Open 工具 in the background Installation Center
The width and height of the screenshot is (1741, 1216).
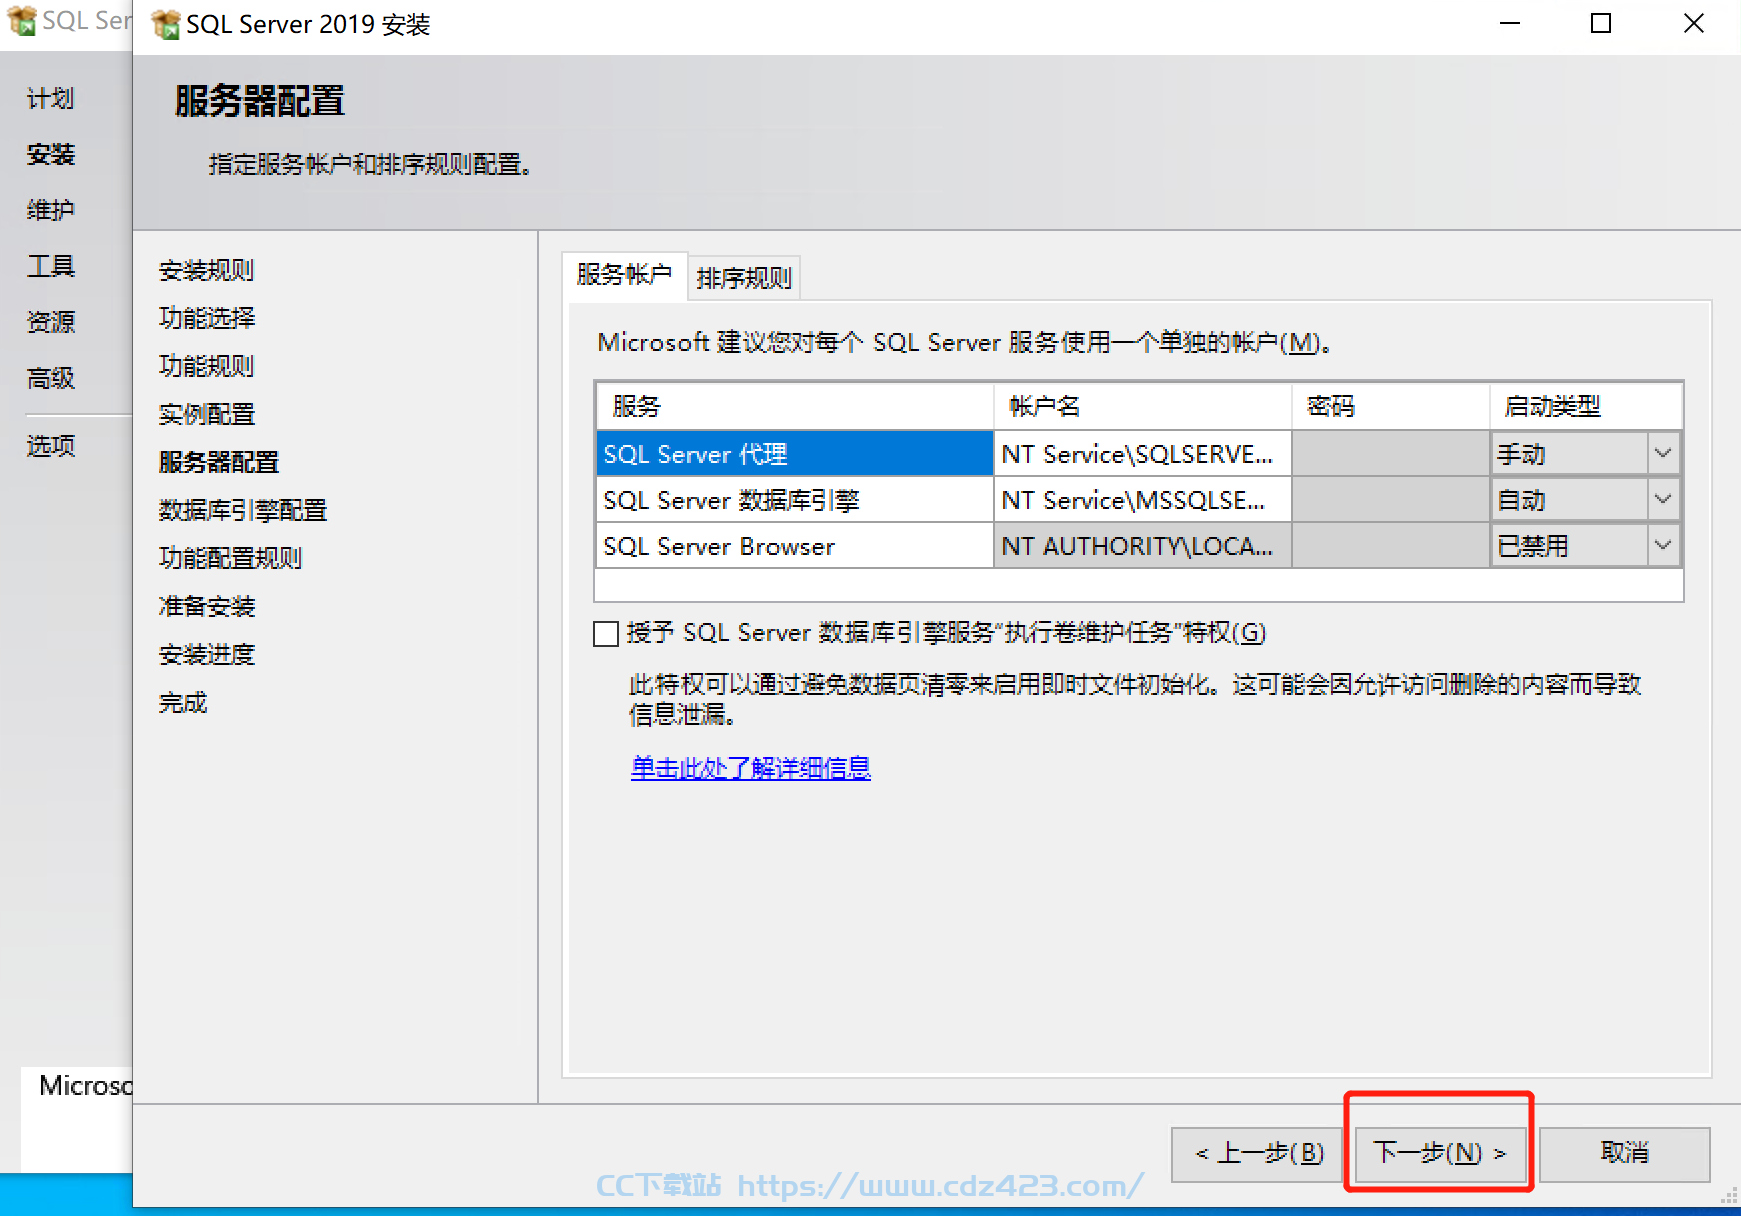click(51, 266)
